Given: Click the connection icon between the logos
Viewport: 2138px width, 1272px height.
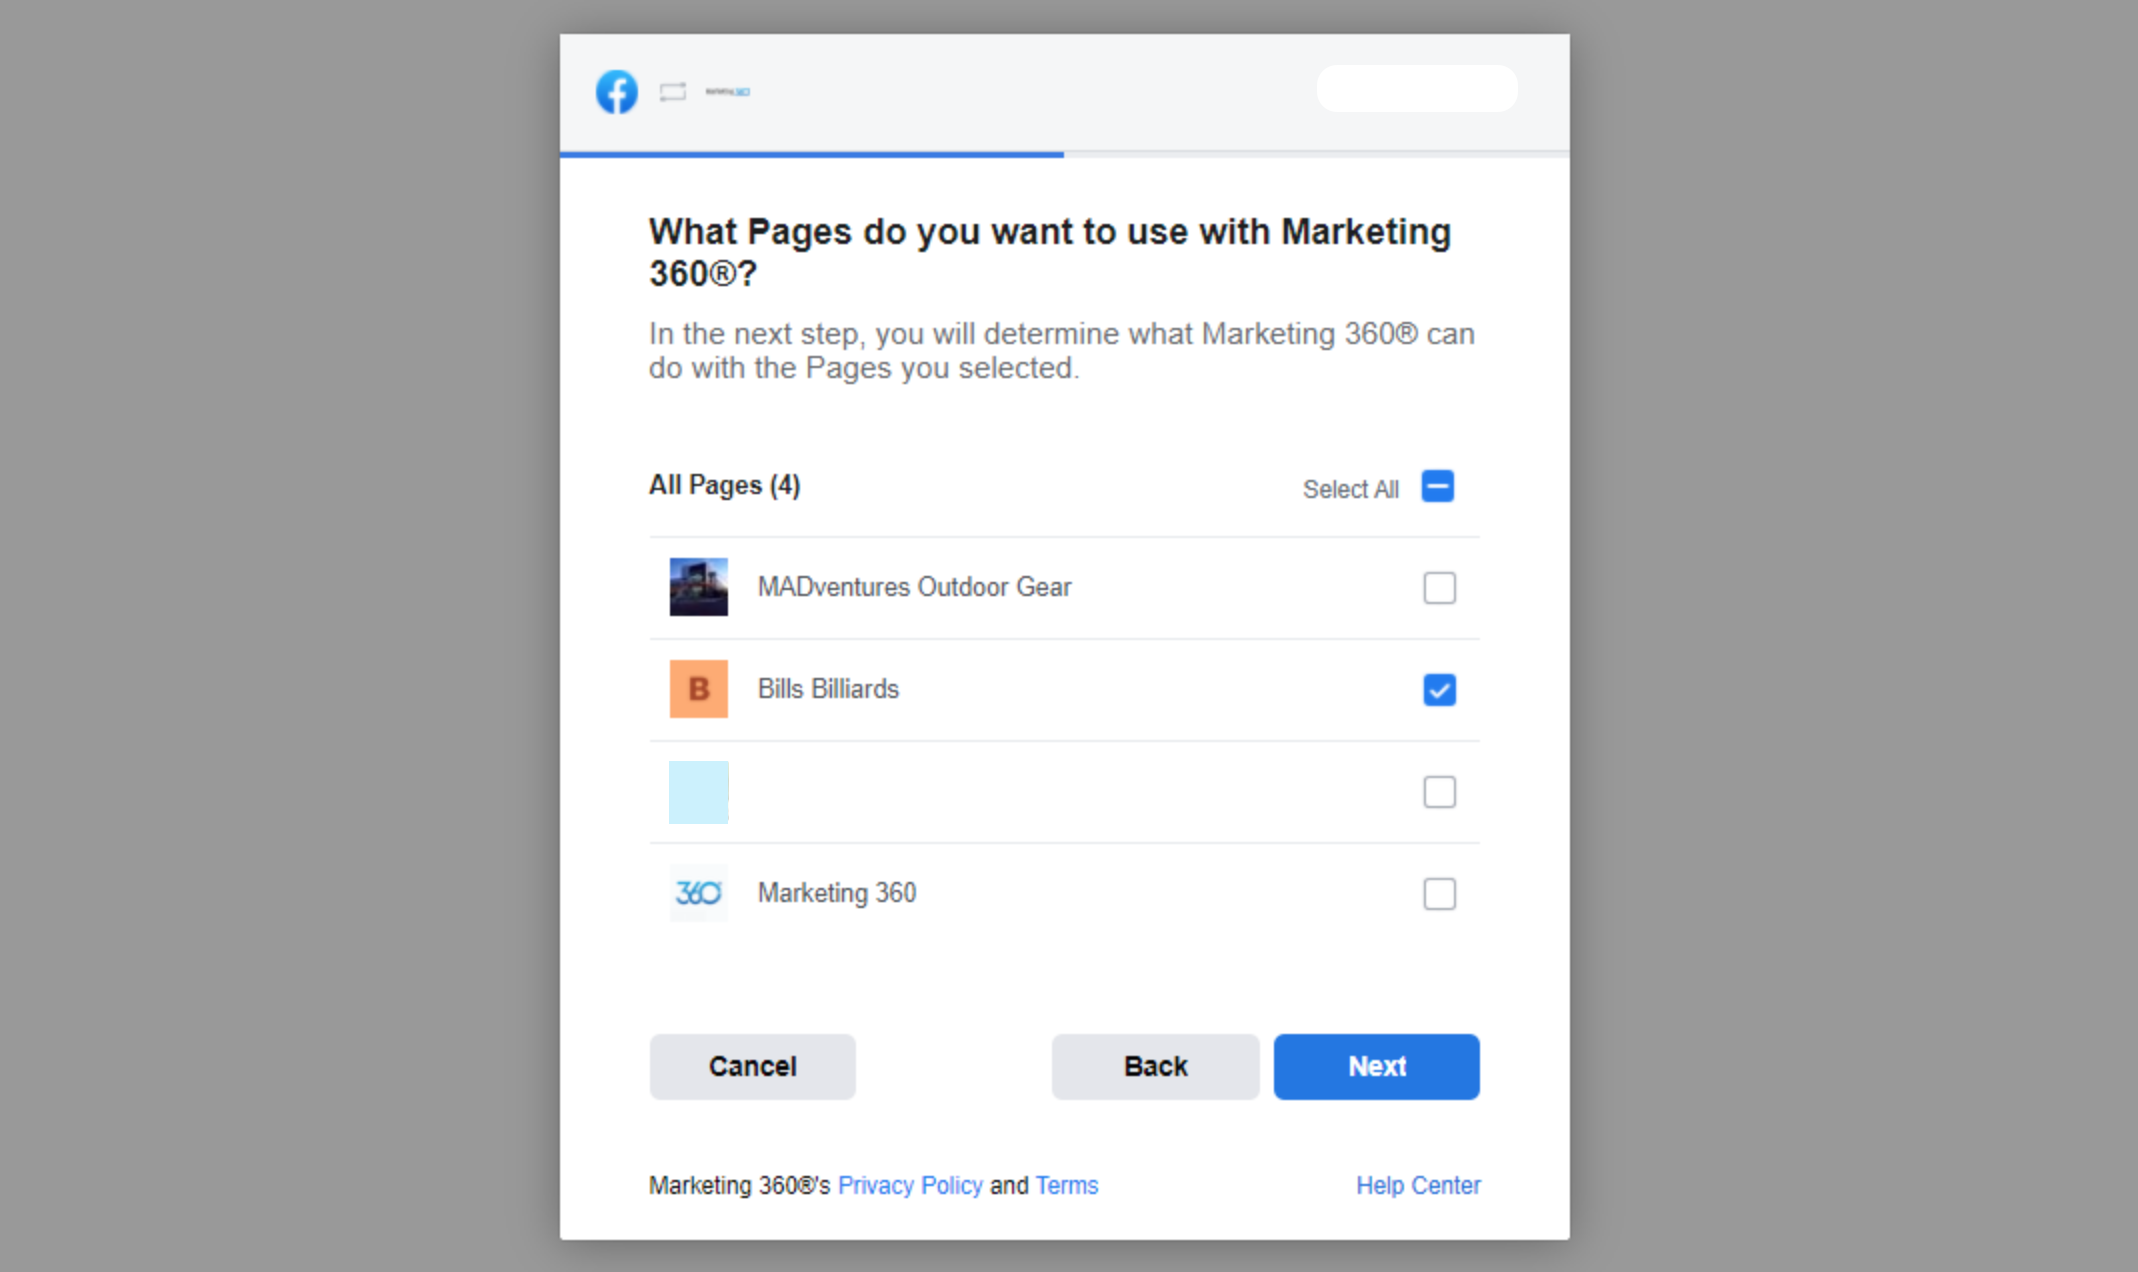Looking at the screenshot, I should pos(673,92).
